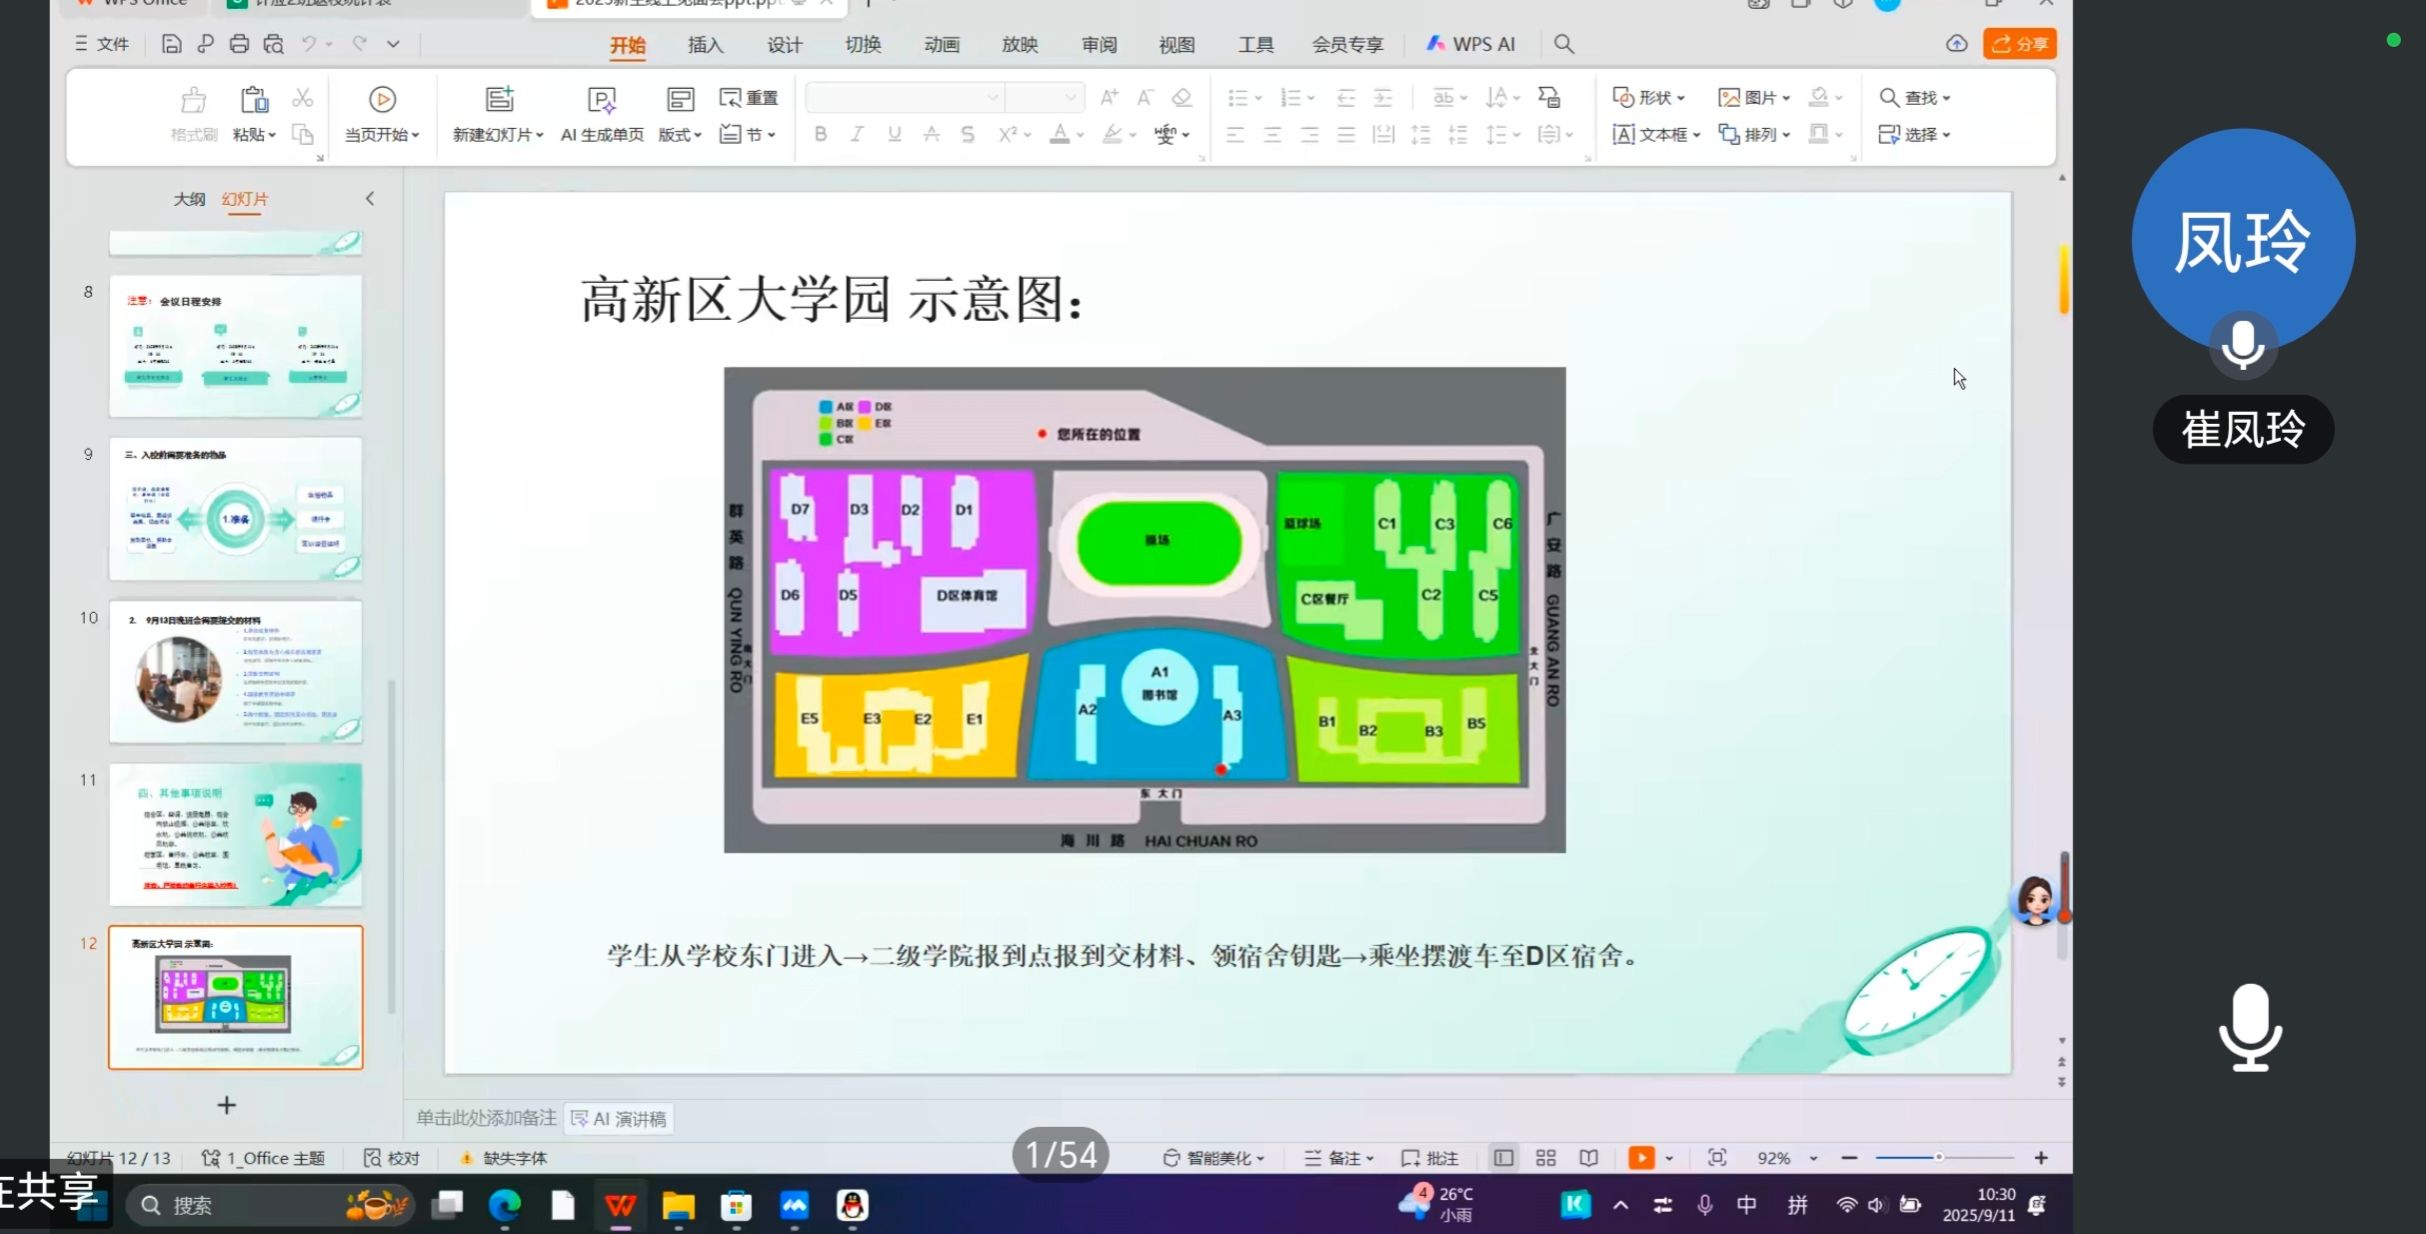Toggle bold formatting
2426x1234 pixels.
pyautogui.click(x=820, y=134)
